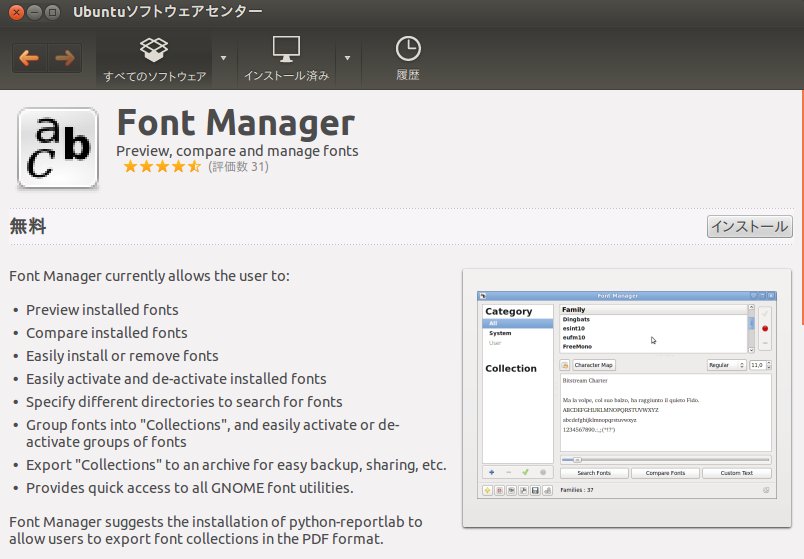804x559 pixels.
Task: Click the 'Preview installed fonts' bullet
Action: coord(102,310)
